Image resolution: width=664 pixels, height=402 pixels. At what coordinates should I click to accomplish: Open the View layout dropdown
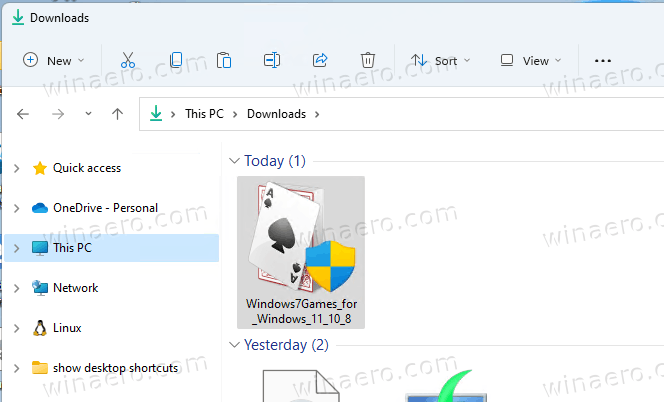531,61
